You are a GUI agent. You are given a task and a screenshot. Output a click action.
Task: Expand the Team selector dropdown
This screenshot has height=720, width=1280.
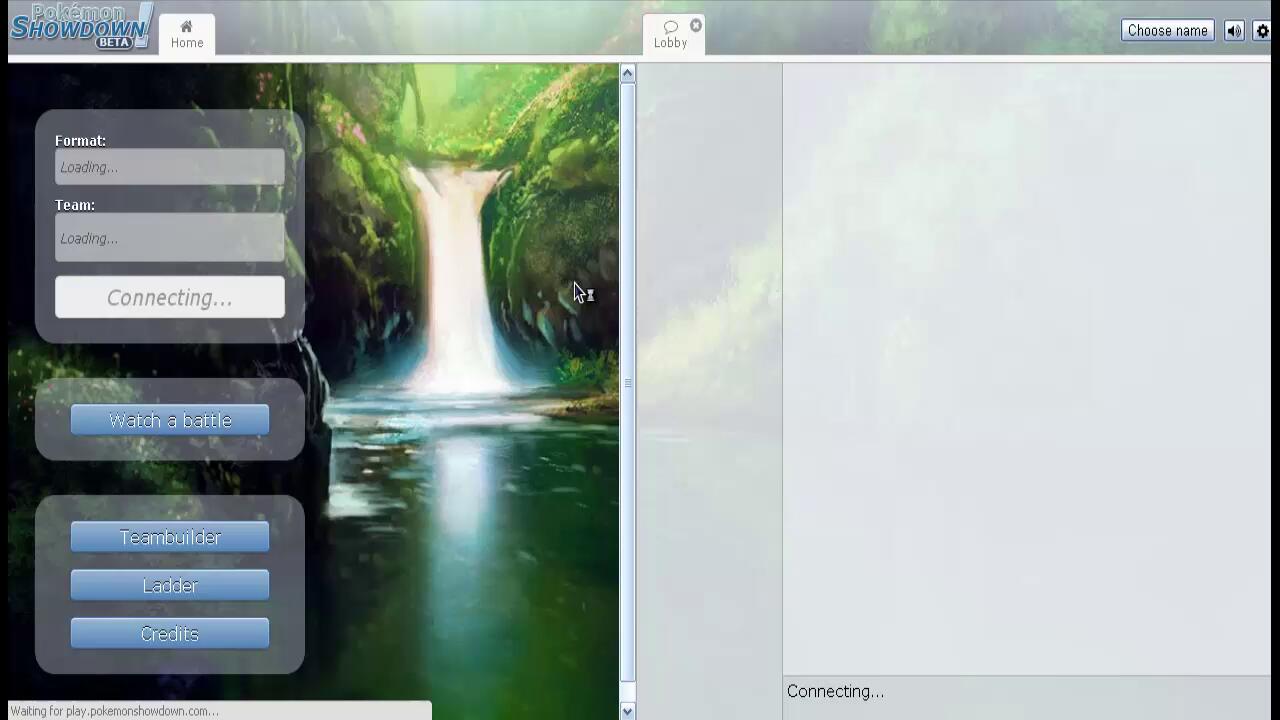[x=170, y=238]
